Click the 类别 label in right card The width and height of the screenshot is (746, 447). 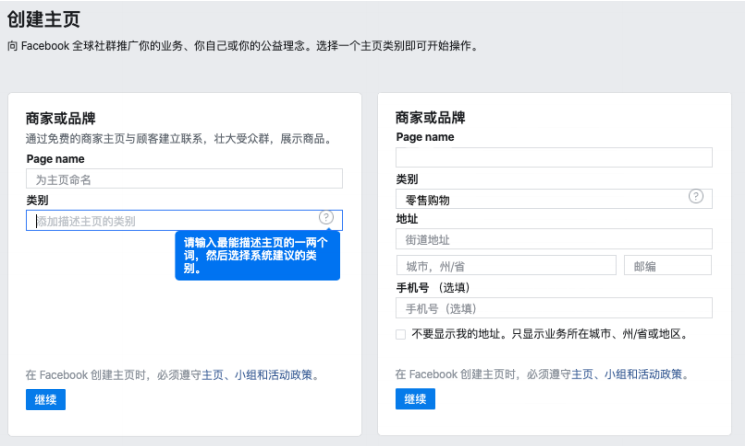click(407, 179)
